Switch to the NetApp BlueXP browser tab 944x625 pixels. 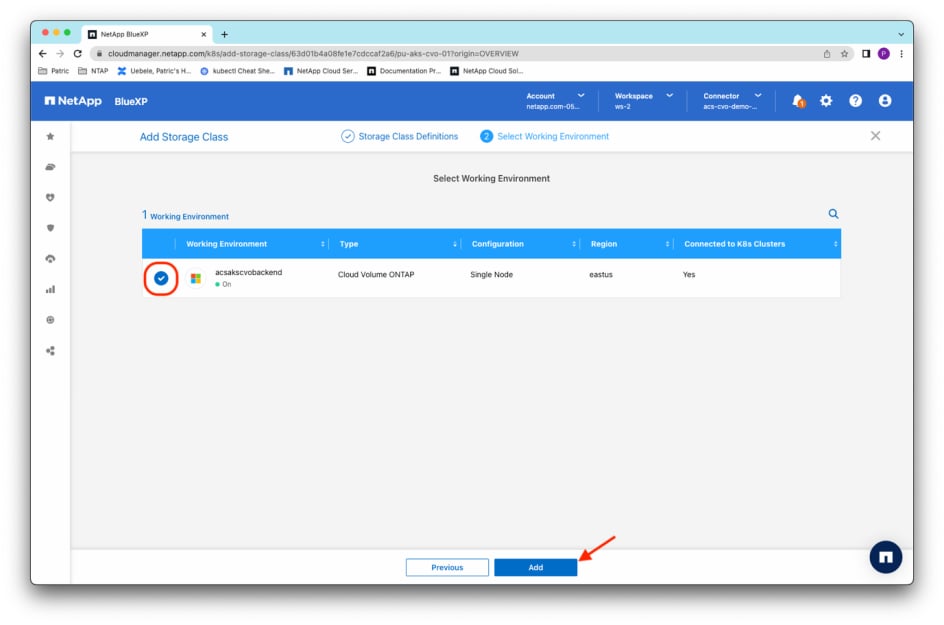tap(147, 34)
